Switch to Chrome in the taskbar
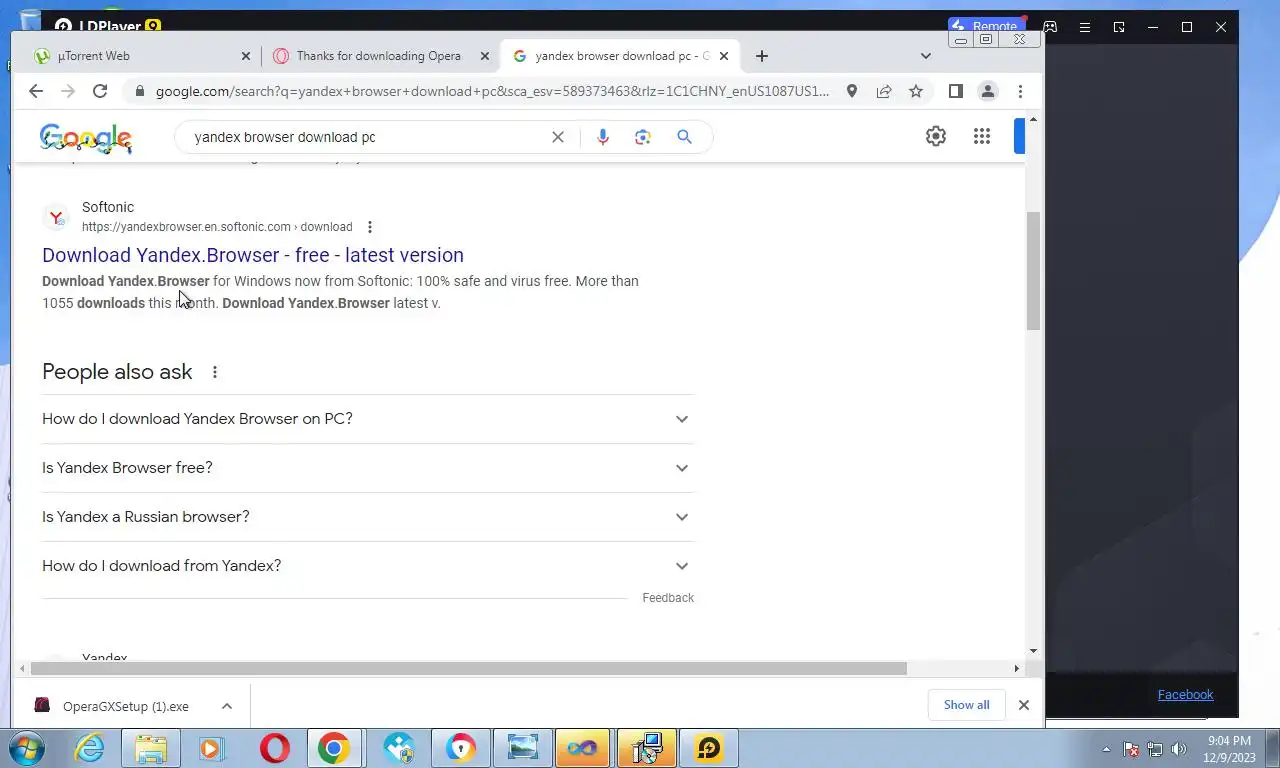1280x768 pixels. (334, 748)
